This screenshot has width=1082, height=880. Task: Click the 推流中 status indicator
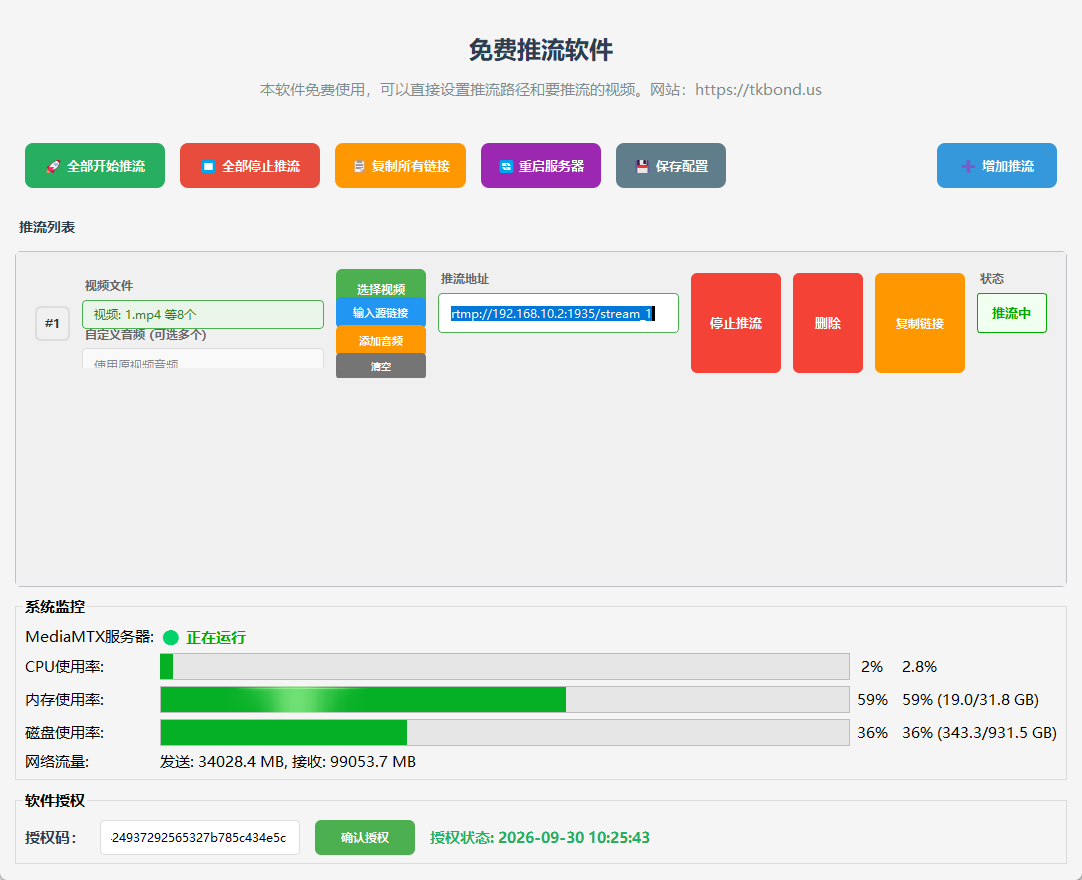(1012, 313)
